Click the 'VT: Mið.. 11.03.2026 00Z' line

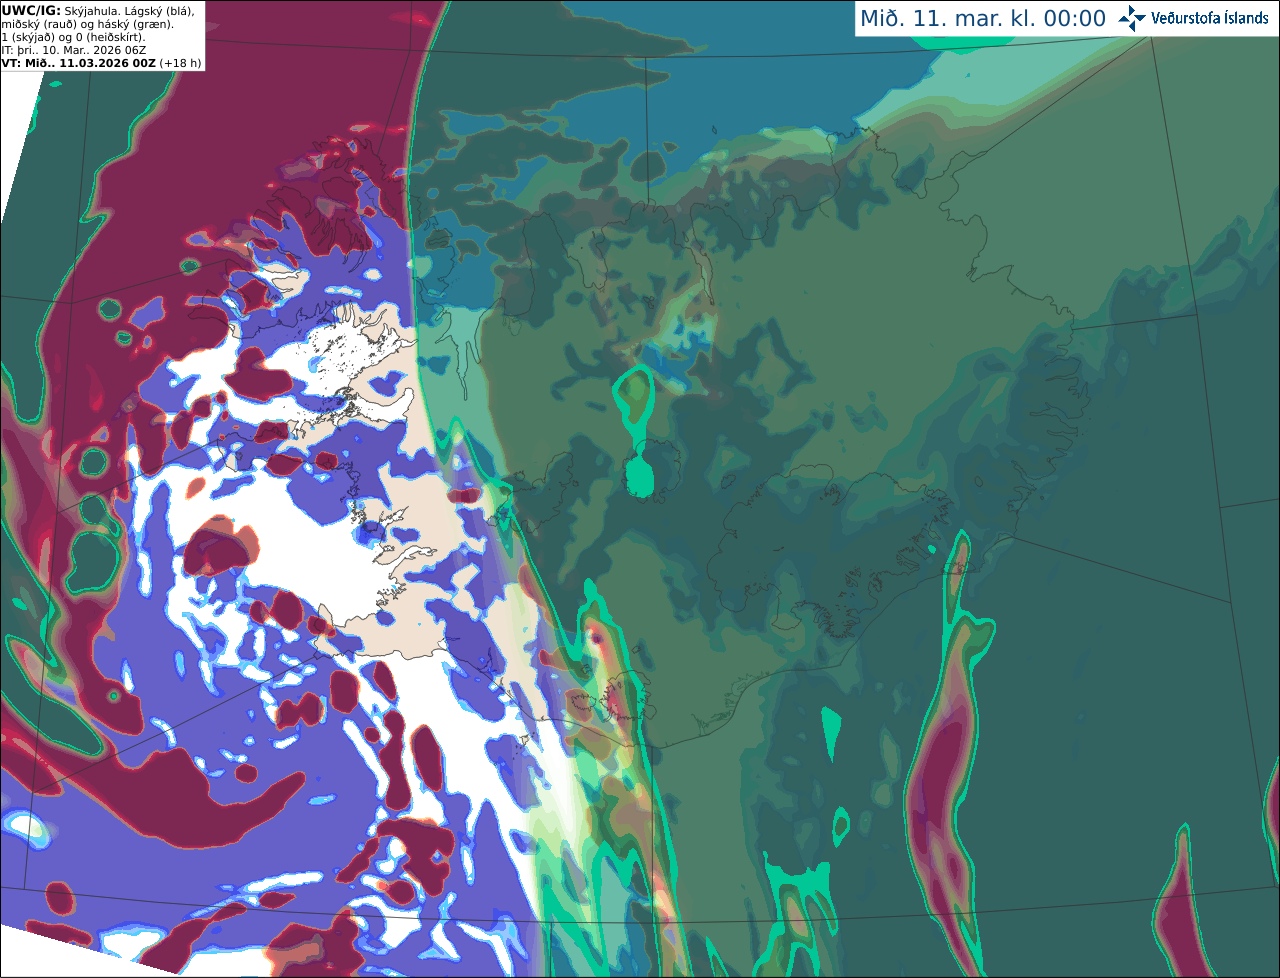point(78,63)
